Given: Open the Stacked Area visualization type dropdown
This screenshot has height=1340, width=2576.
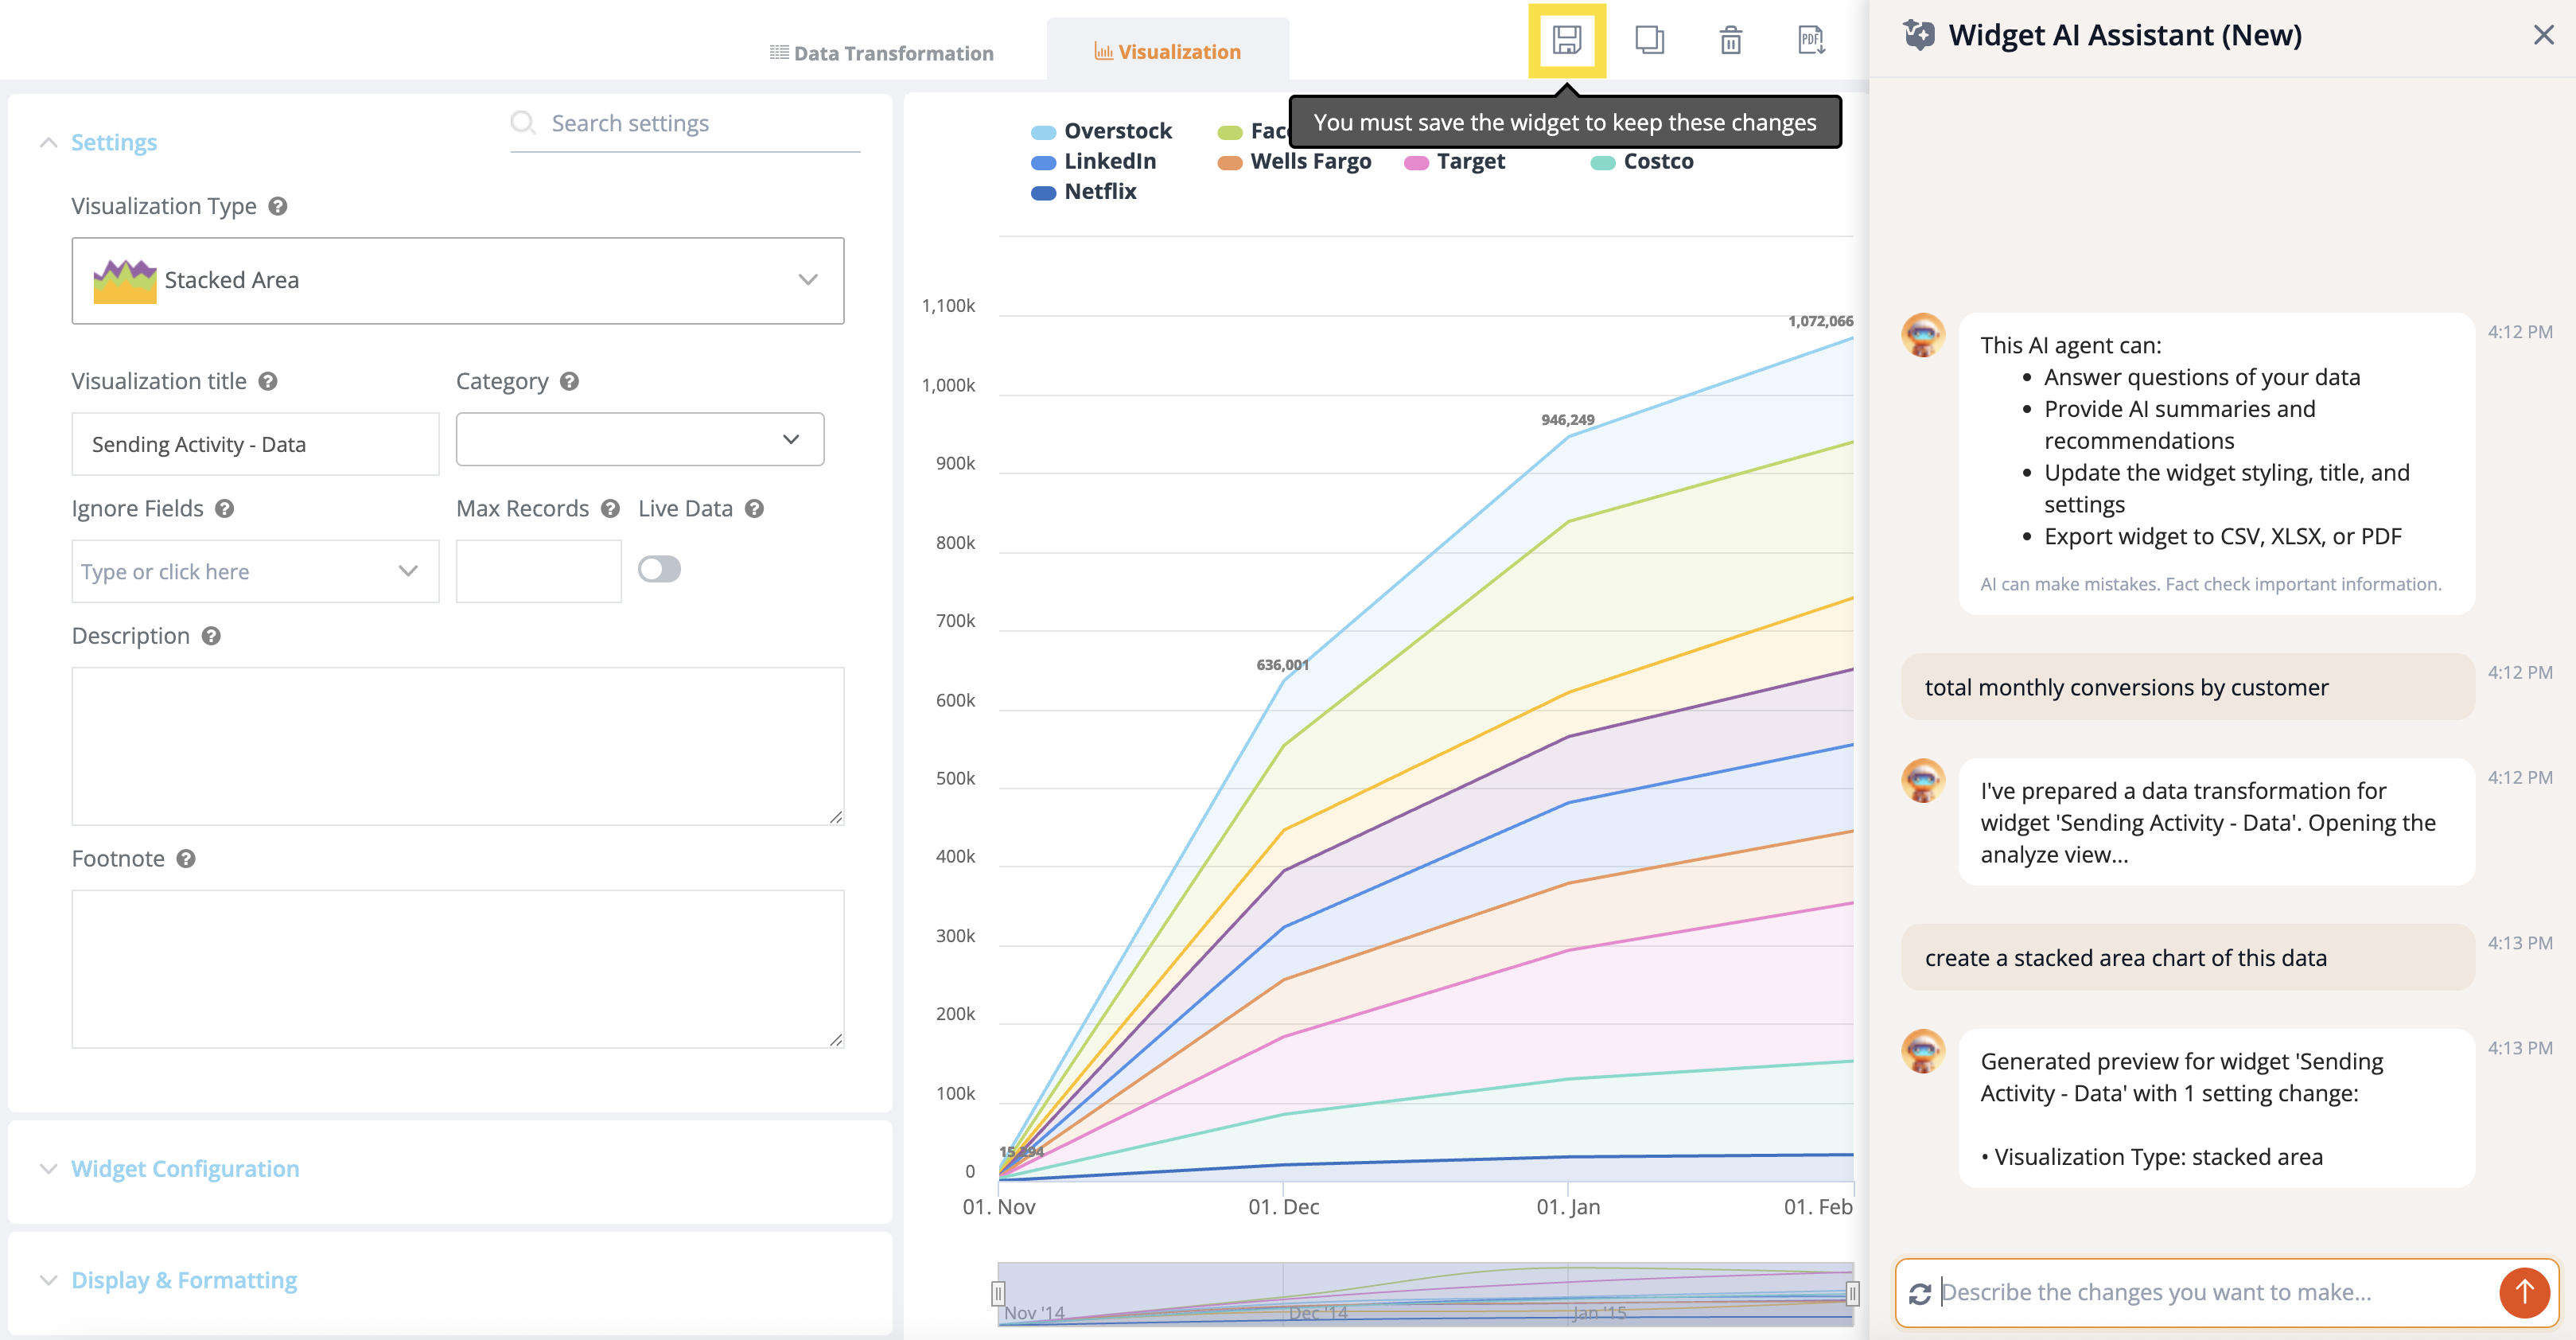Looking at the screenshot, I should click(457, 280).
